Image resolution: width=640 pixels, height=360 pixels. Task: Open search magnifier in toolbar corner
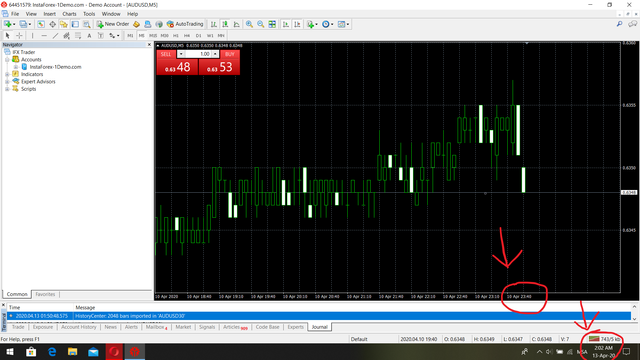(620, 24)
